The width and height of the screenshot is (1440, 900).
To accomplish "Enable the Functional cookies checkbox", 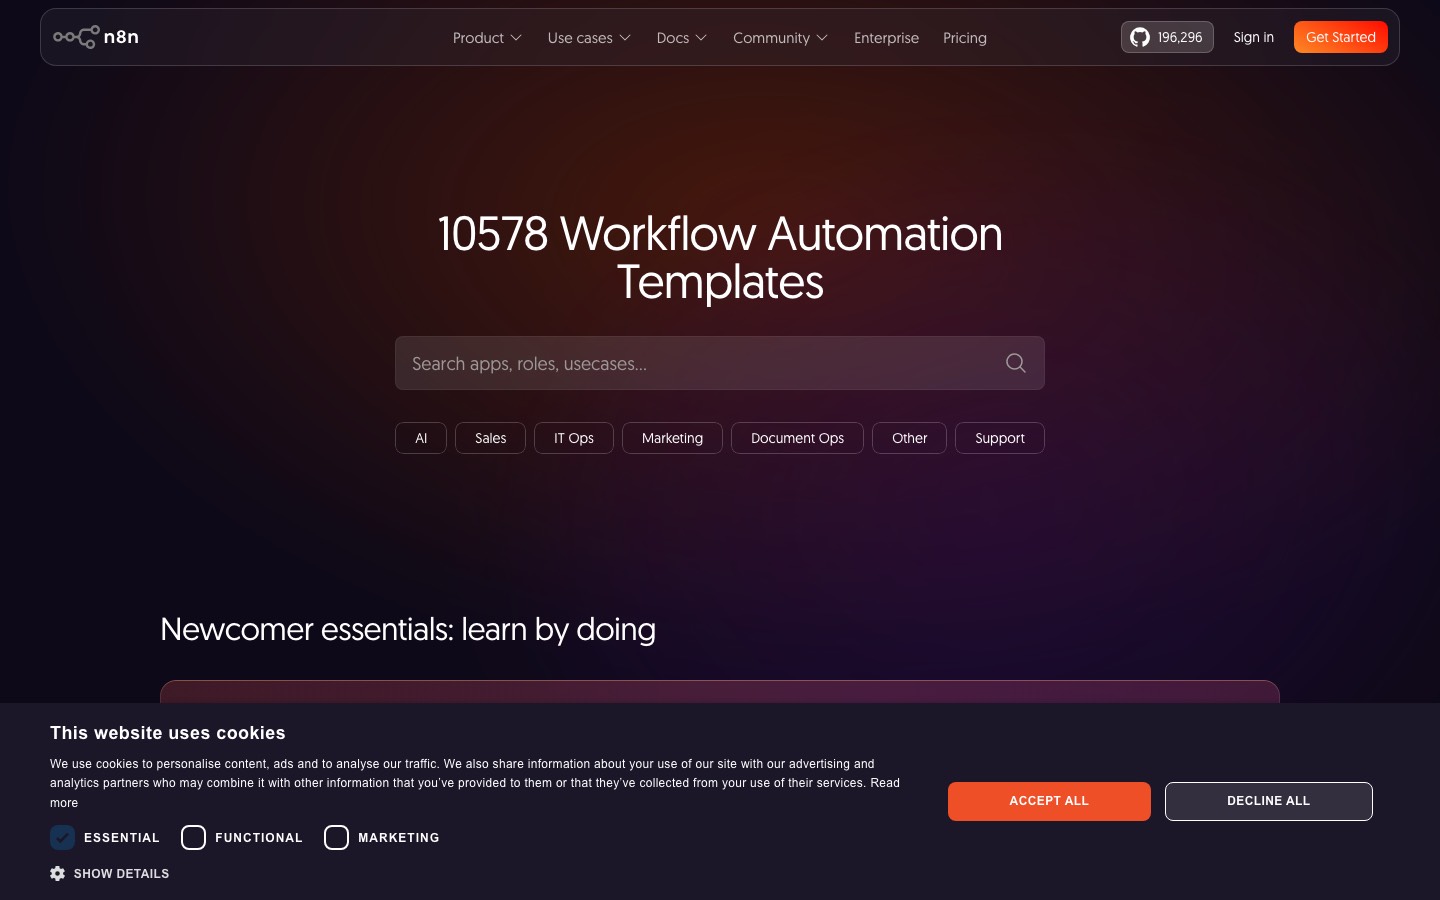I will [193, 837].
